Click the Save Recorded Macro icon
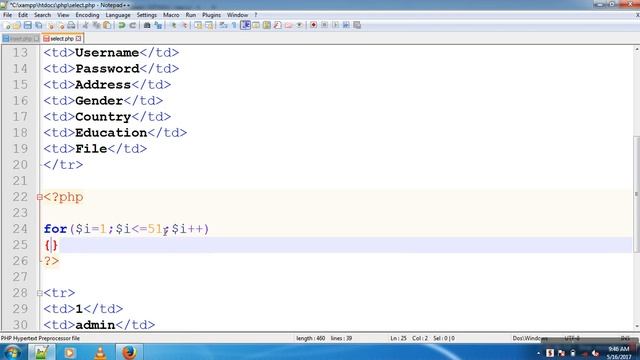Screen dimensions: 640x360 (x=357, y=25)
